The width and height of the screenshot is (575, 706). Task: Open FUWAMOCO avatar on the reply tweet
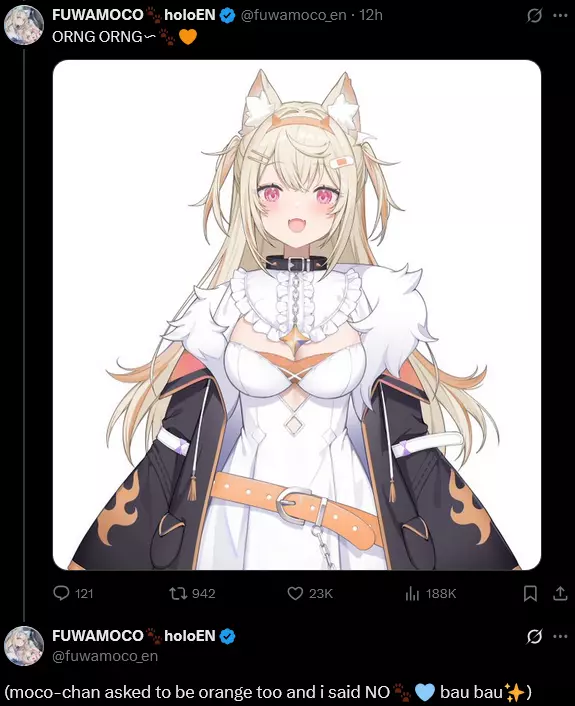(x=23, y=646)
